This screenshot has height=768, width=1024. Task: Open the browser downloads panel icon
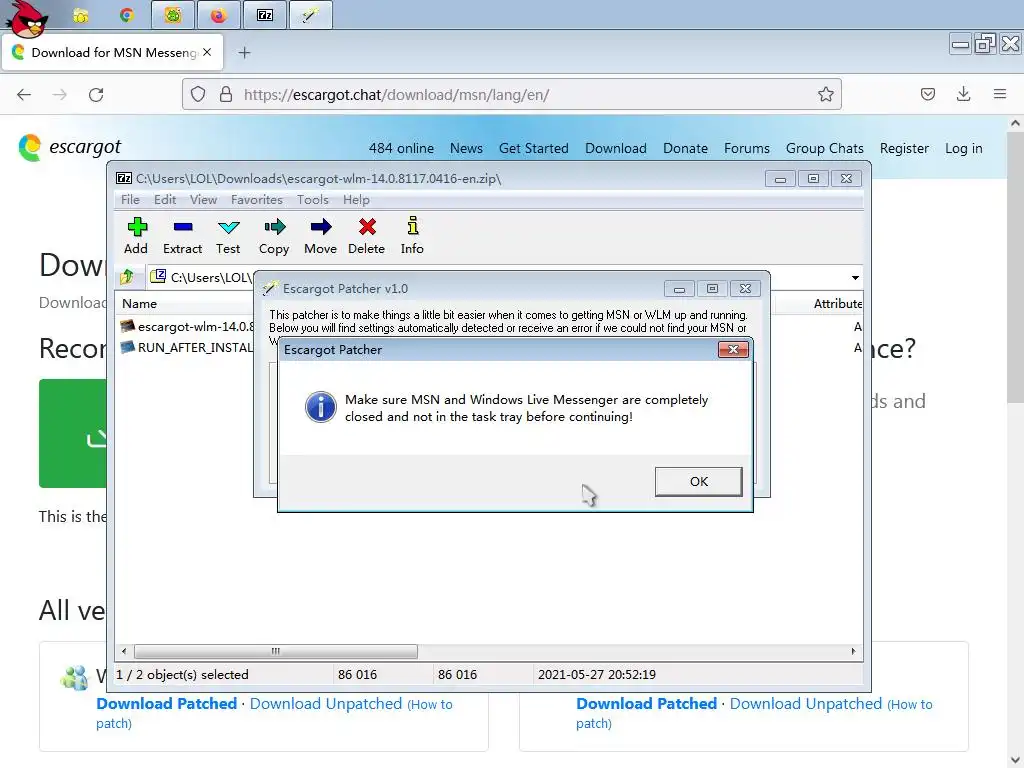click(963, 95)
